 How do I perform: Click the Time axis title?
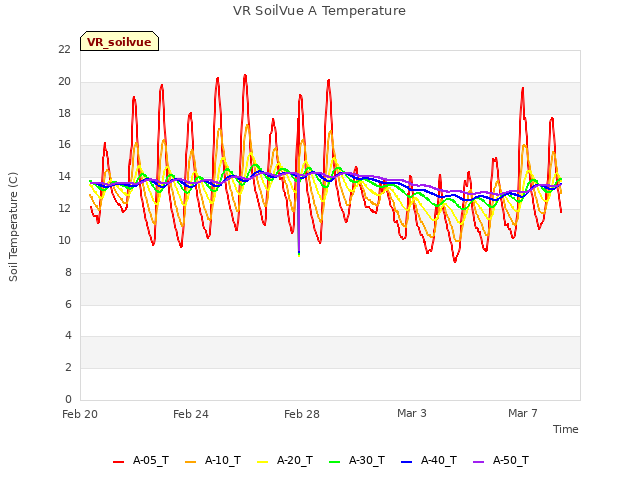click(566, 429)
